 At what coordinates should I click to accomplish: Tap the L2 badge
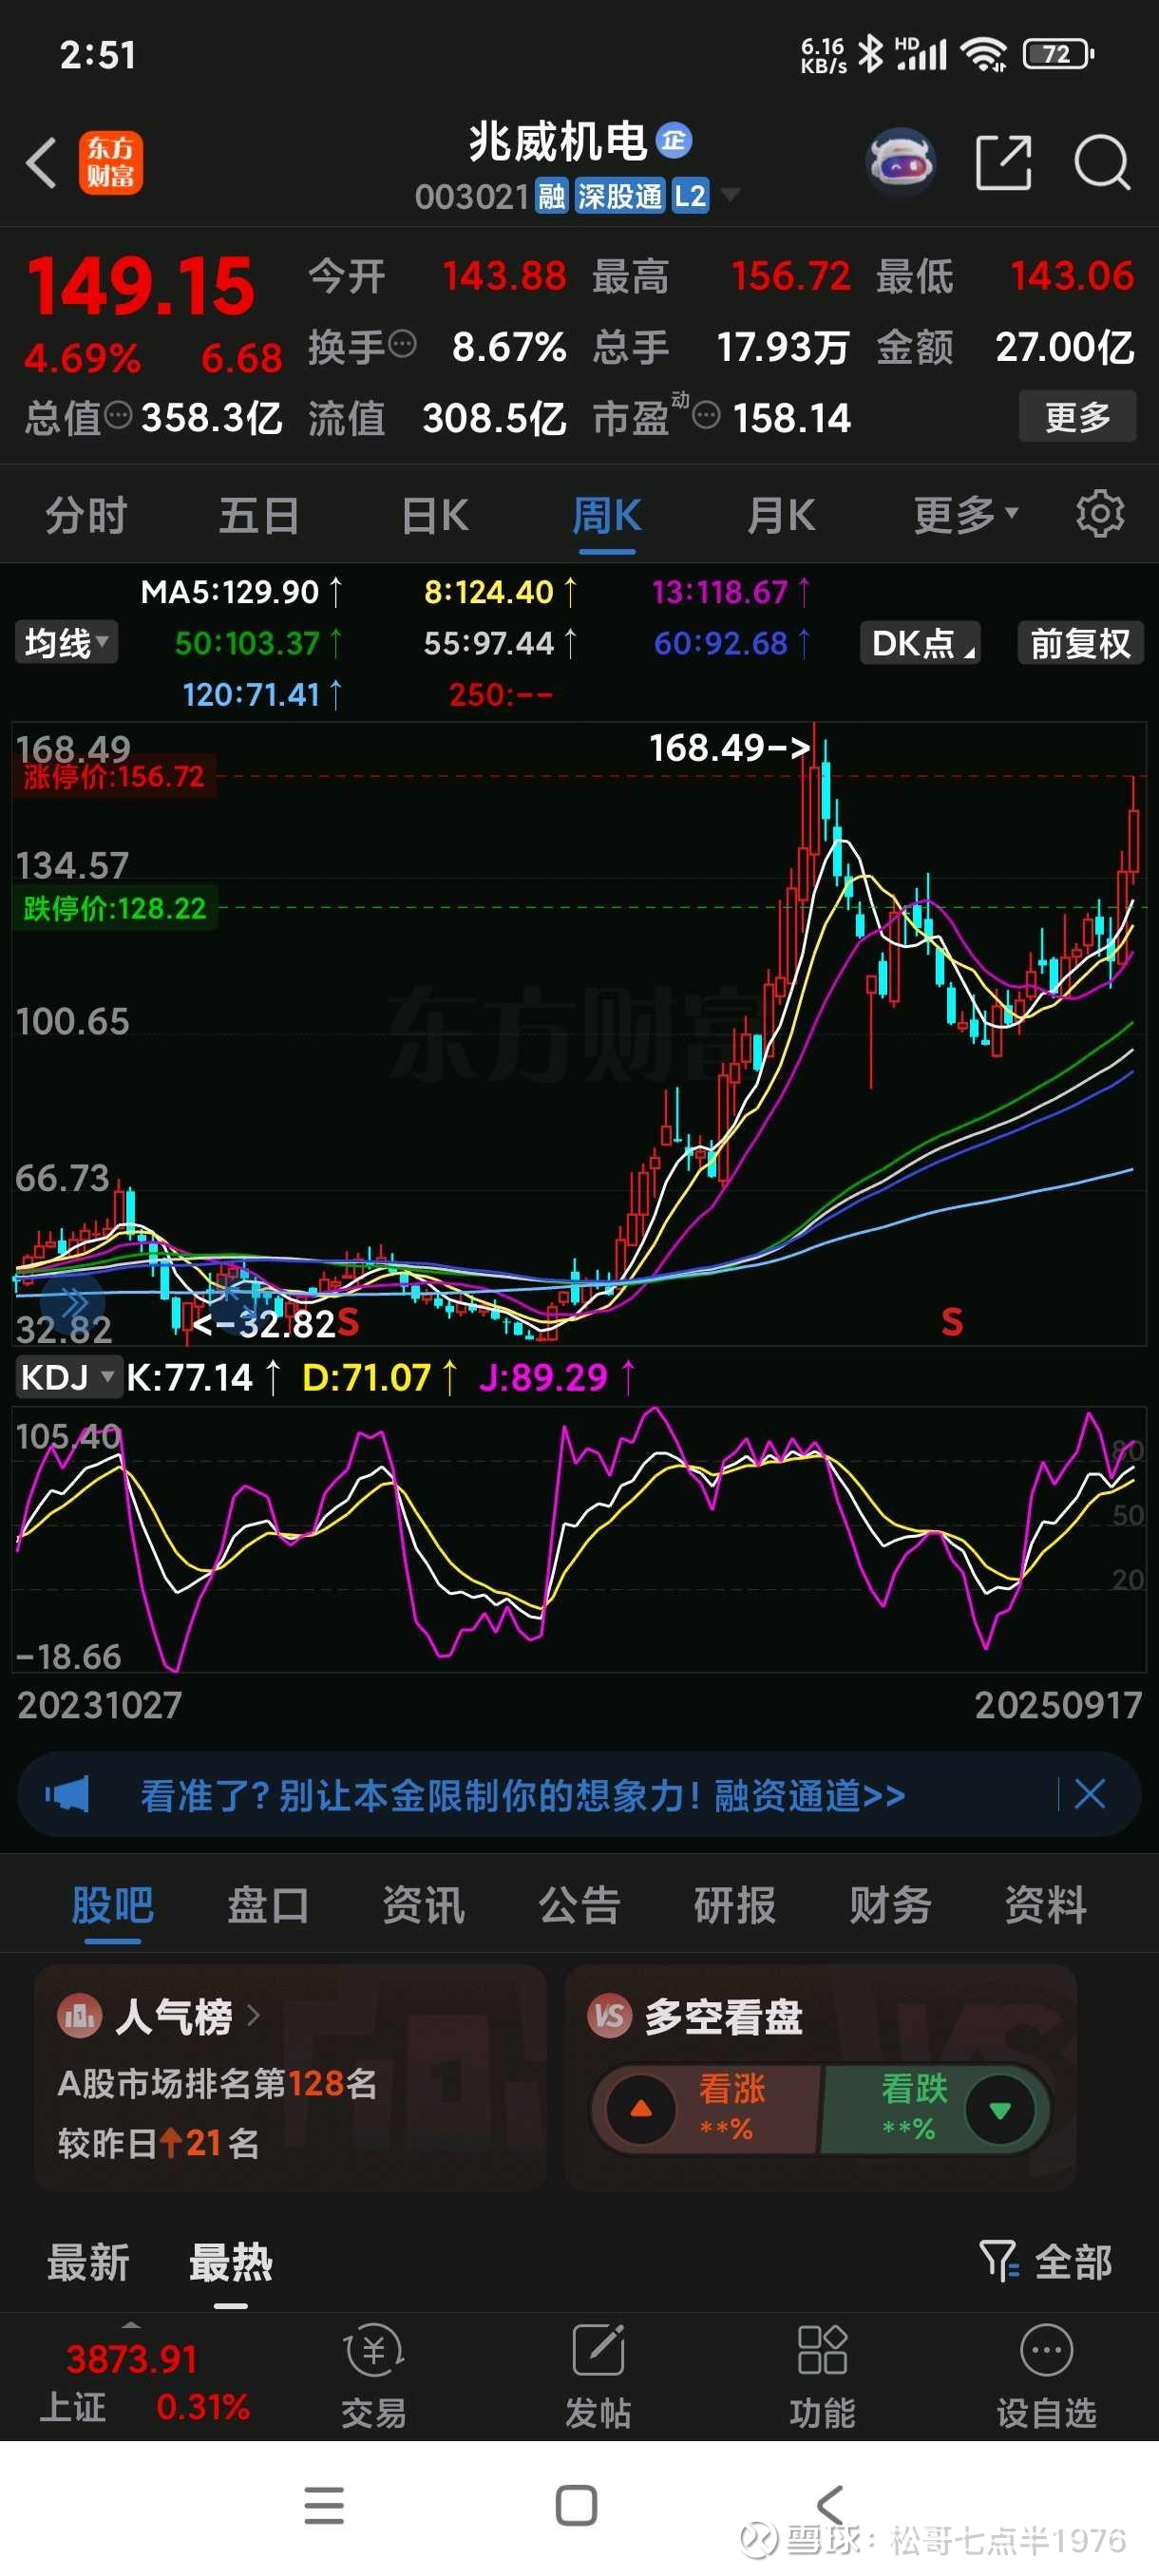690,196
